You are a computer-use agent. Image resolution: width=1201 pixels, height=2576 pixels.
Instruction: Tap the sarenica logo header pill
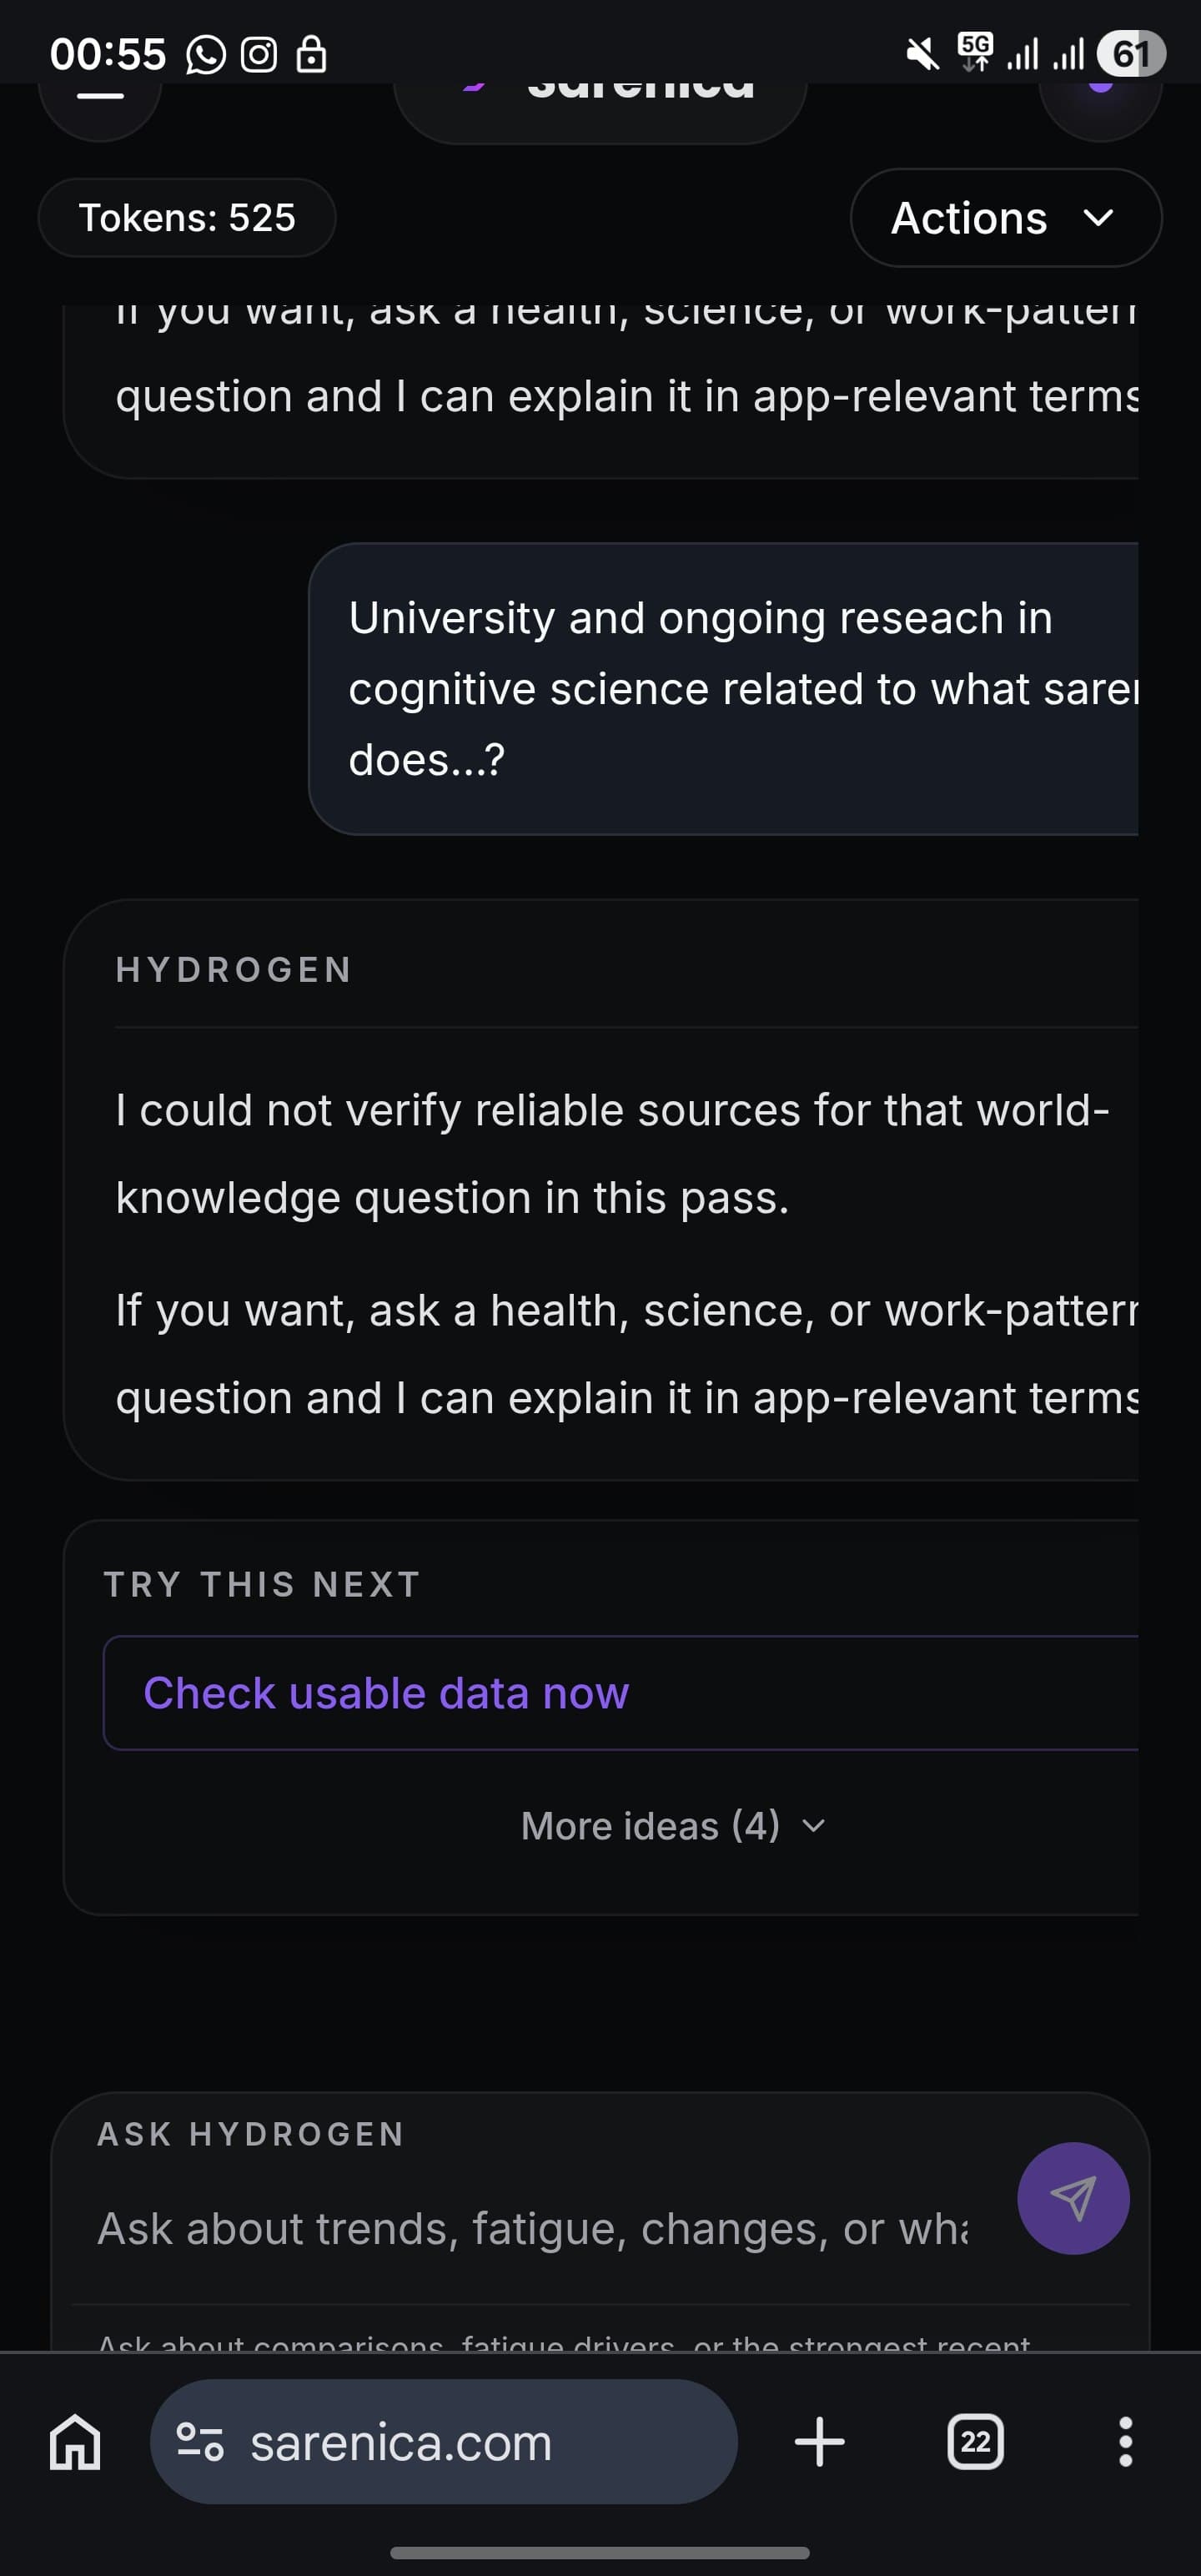click(600, 95)
